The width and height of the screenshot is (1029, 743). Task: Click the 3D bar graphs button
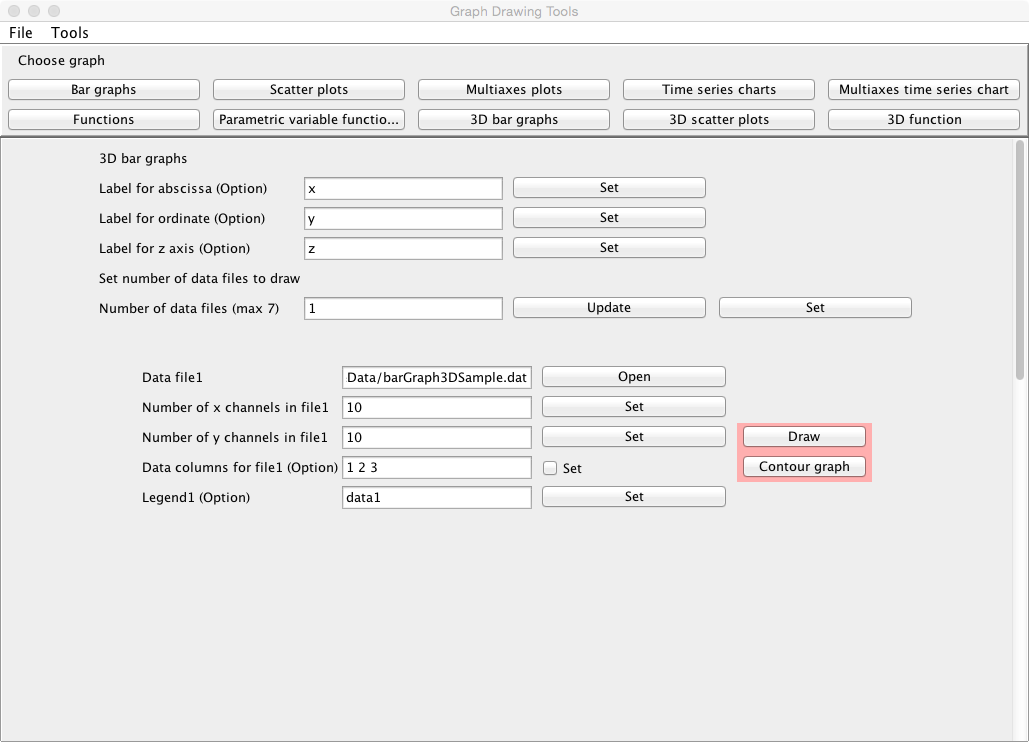click(514, 119)
